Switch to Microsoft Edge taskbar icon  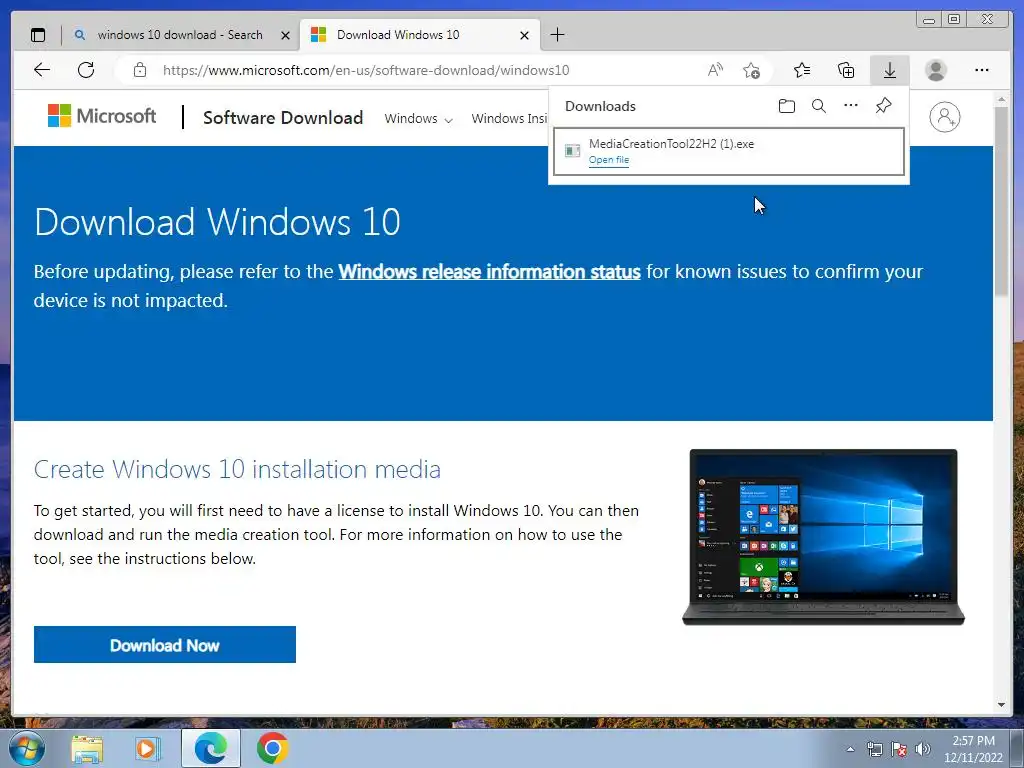[x=210, y=748]
